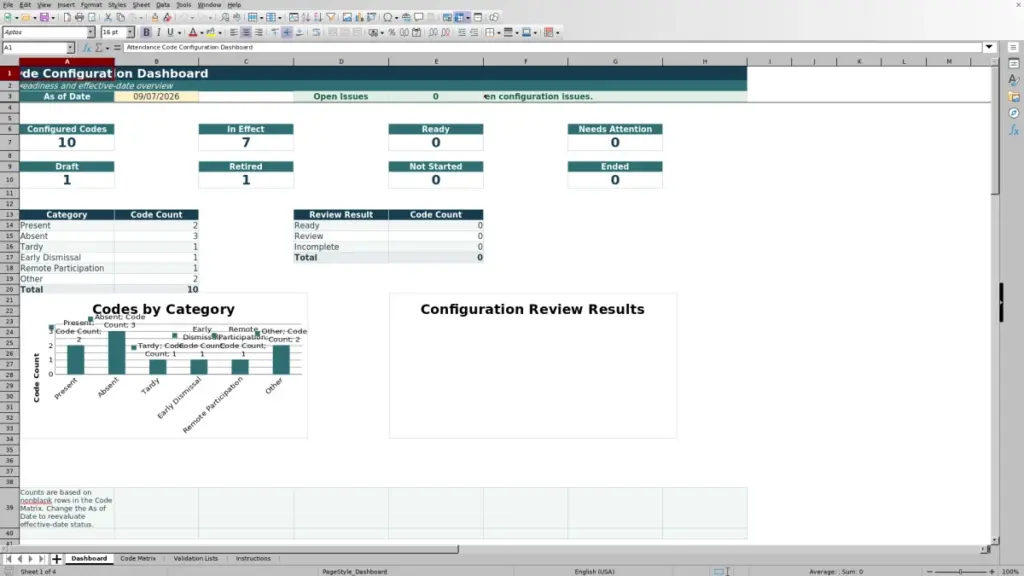
Task: Toggle Bold formatting
Action: click(146, 32)
